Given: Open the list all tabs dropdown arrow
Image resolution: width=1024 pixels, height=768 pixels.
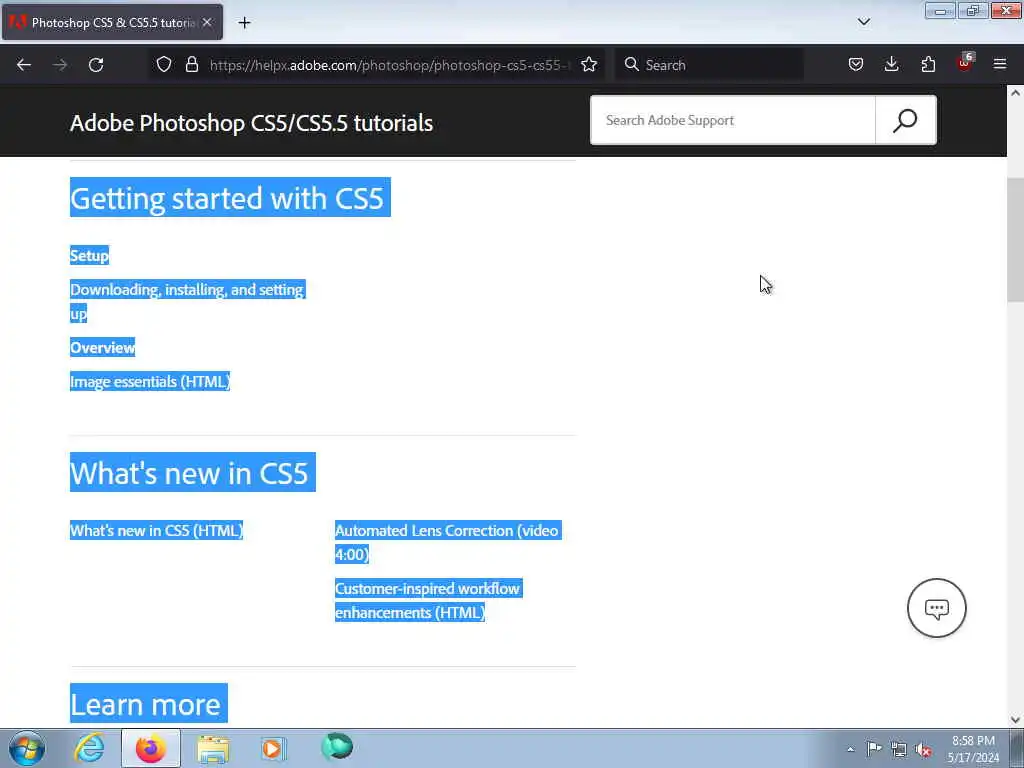Looking at the screenshot, I should click(x=863, y=22).
